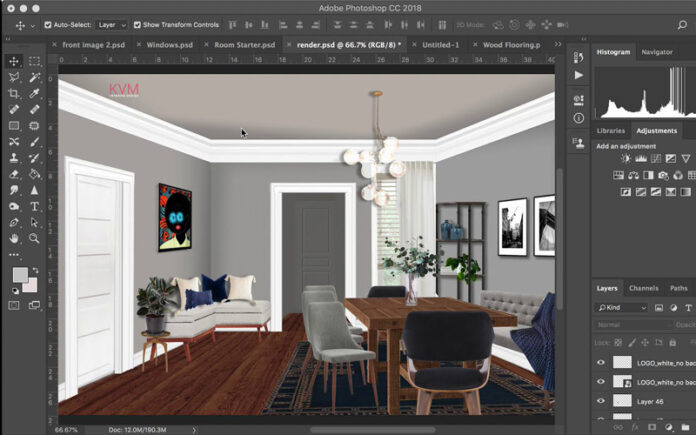The width and height of the screenshot is (696, 435).
Task: Select the Paint Bucket tool
Action: (34, 174)
